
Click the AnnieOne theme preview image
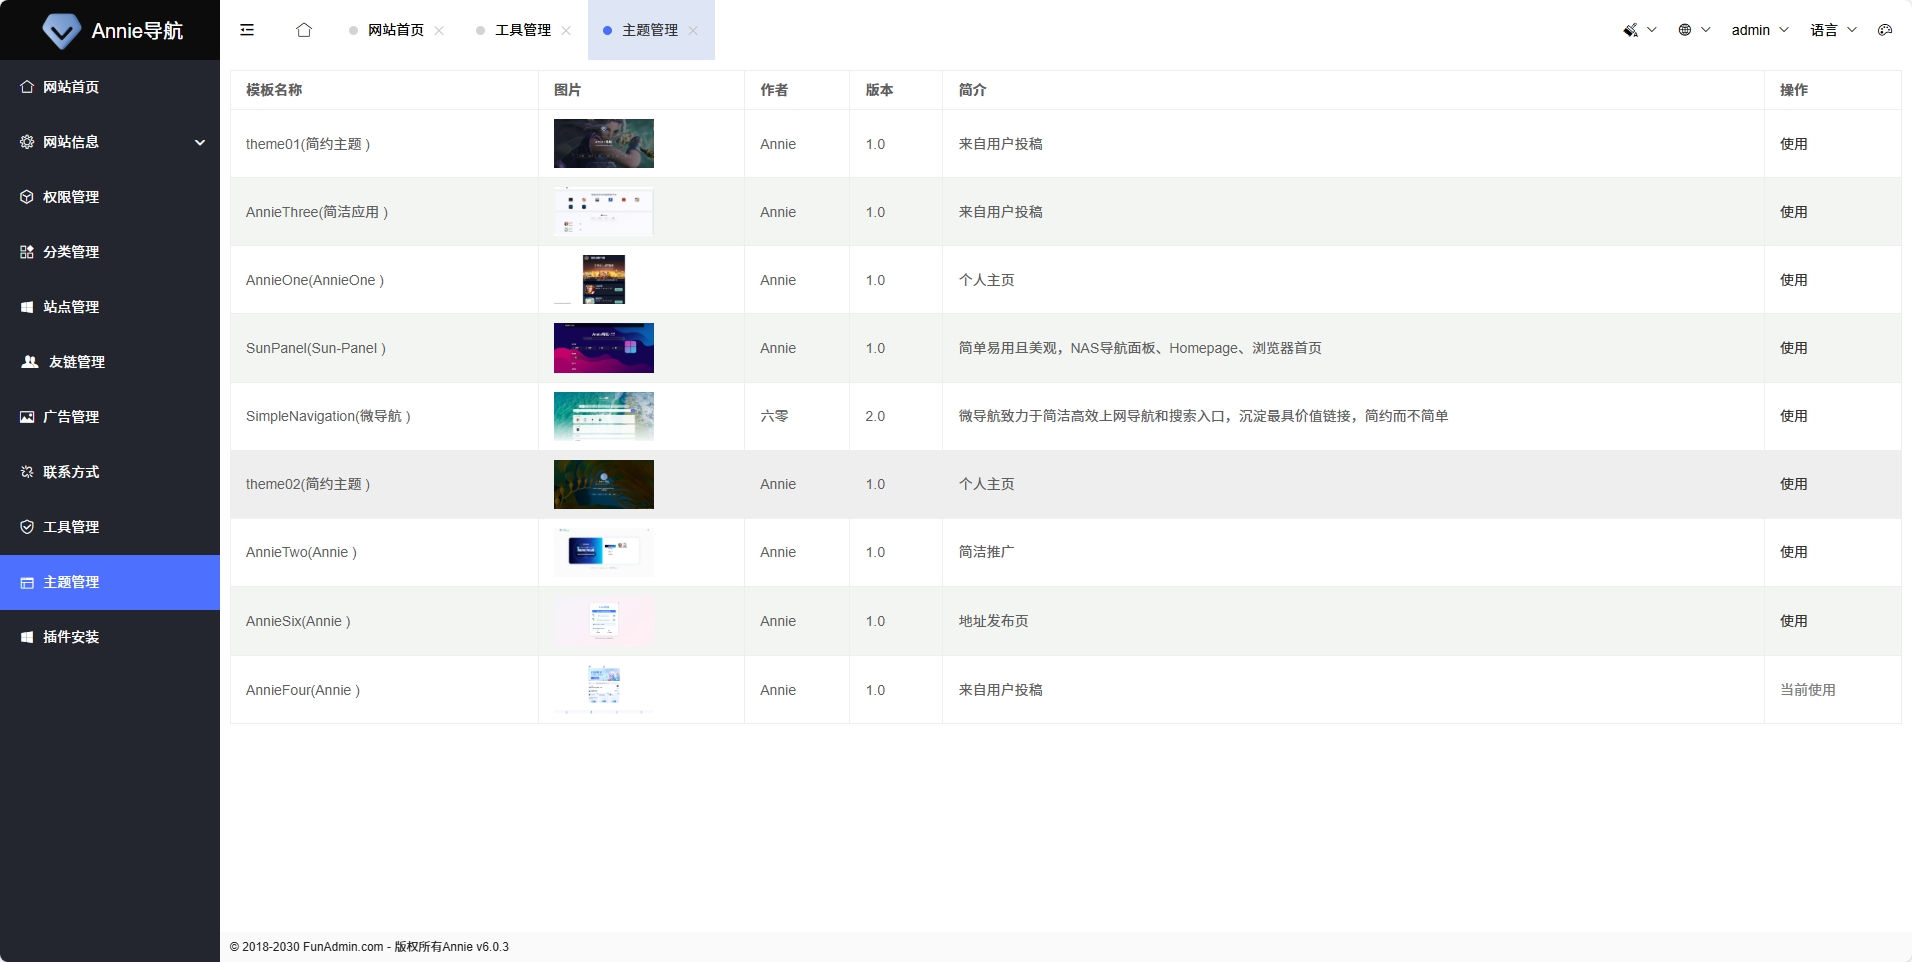[x=604, y=280]
